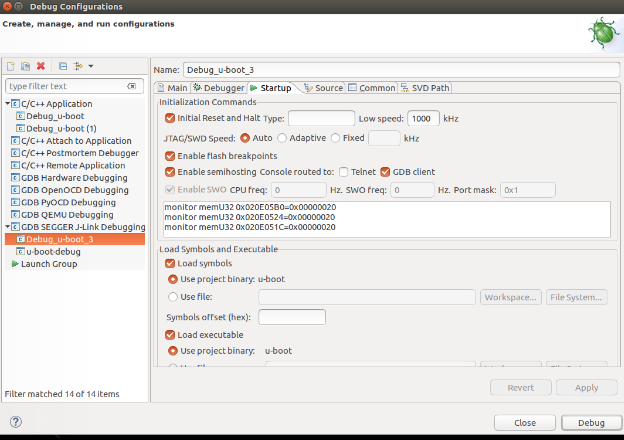The image size is (624, 440).
Task: Select GDB PyOCD Debugging entry
Action: point(68,202)
